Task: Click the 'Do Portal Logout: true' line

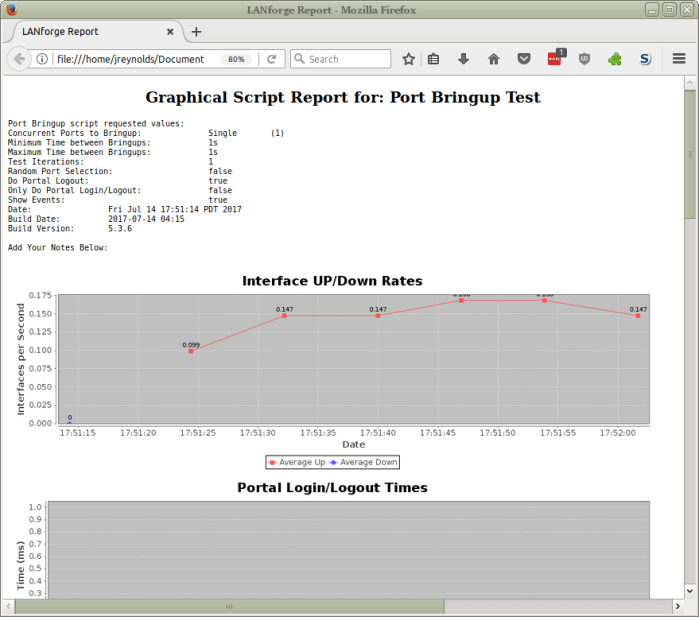Action: click(x=118, y=181)
